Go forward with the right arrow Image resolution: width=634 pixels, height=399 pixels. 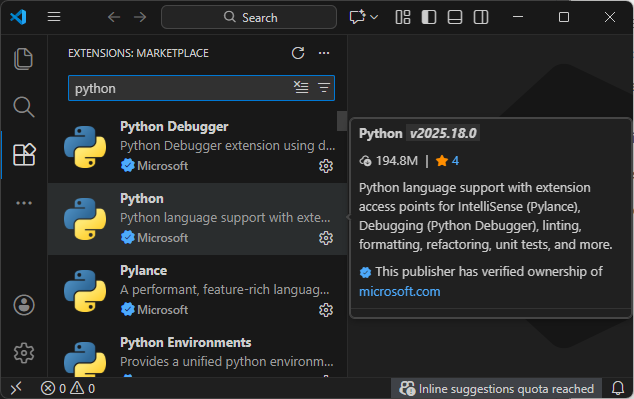[x=140, y=17]
